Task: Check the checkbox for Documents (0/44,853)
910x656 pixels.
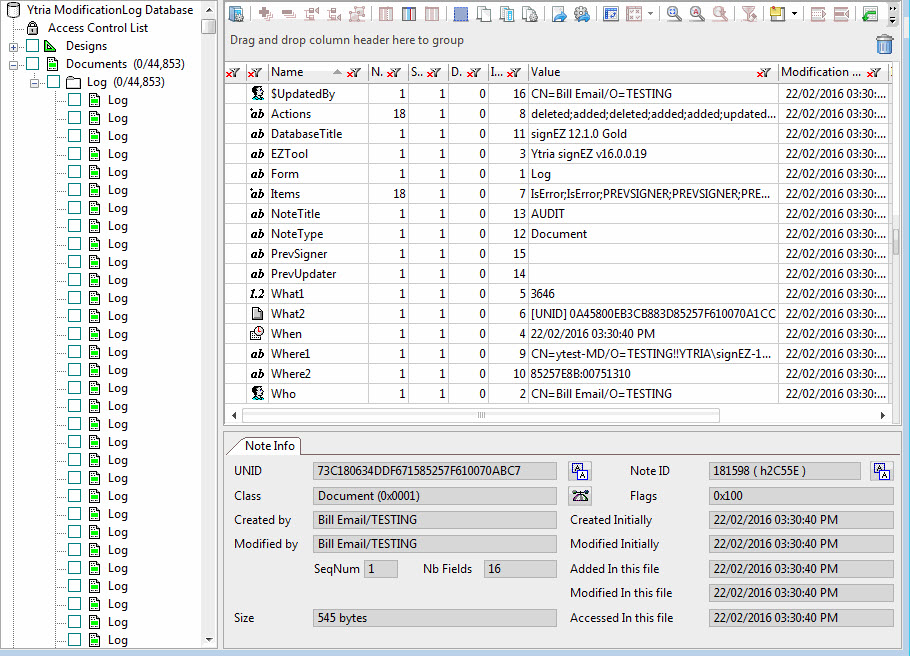Action: point(30,64)
